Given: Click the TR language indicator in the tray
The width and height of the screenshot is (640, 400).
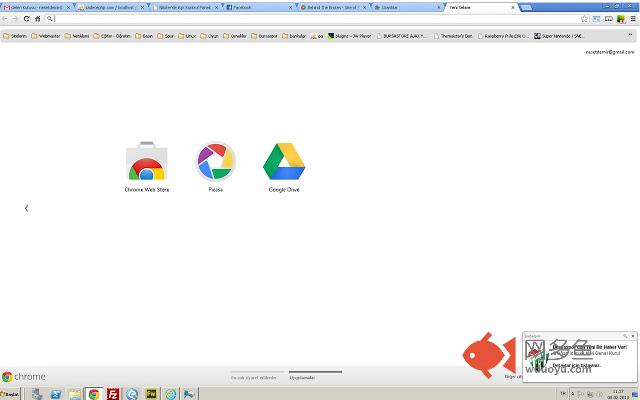Looking at the screenshot, I should (563, 394).
